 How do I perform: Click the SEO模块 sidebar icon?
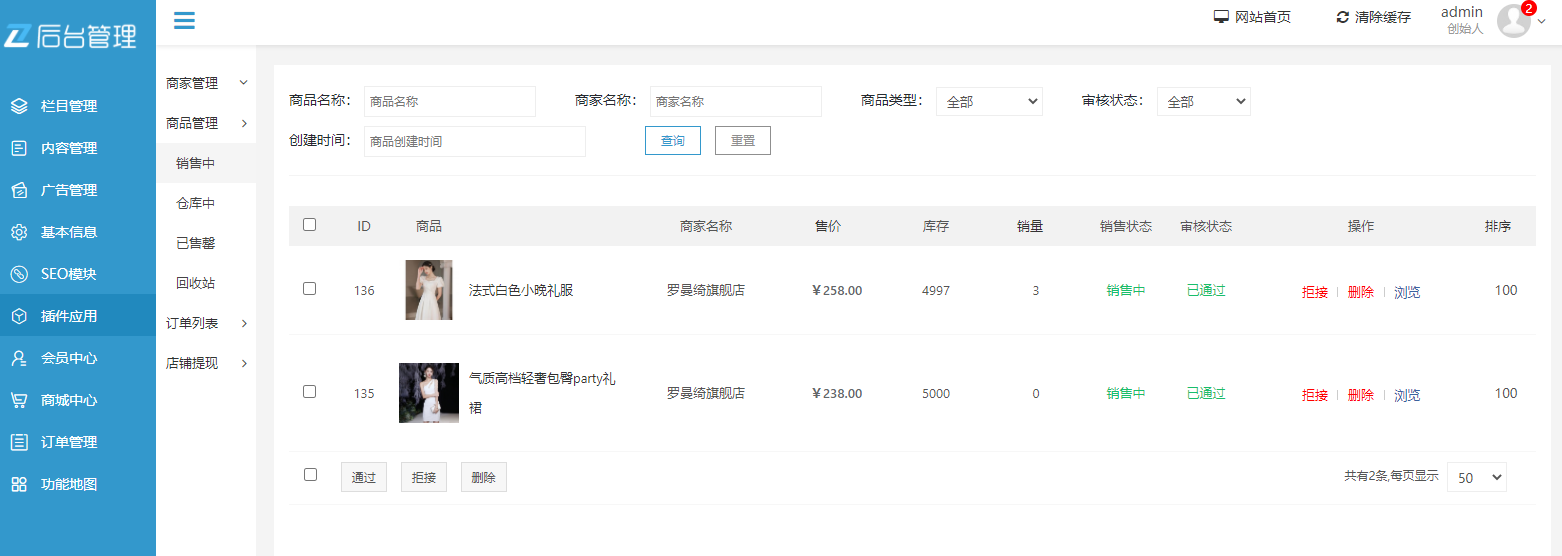tap(19, 274)
